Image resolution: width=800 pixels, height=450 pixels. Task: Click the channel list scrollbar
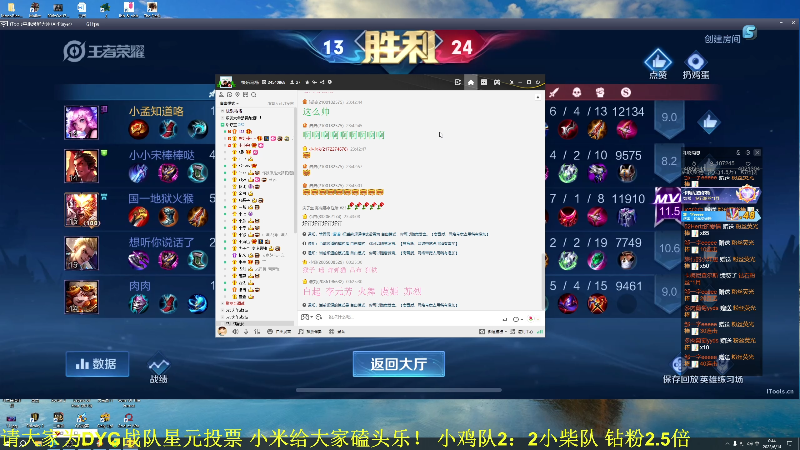295,168
